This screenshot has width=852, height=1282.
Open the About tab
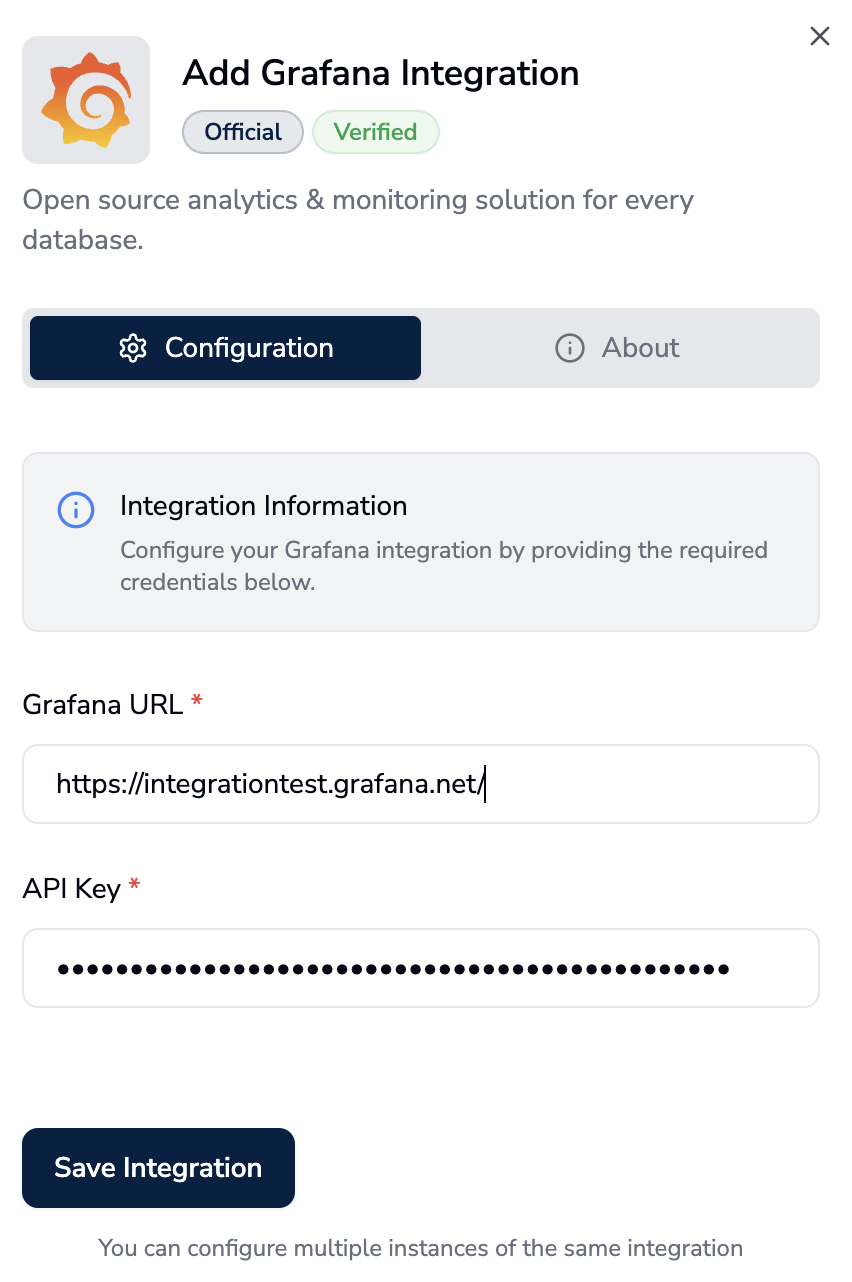coord(619,348)
